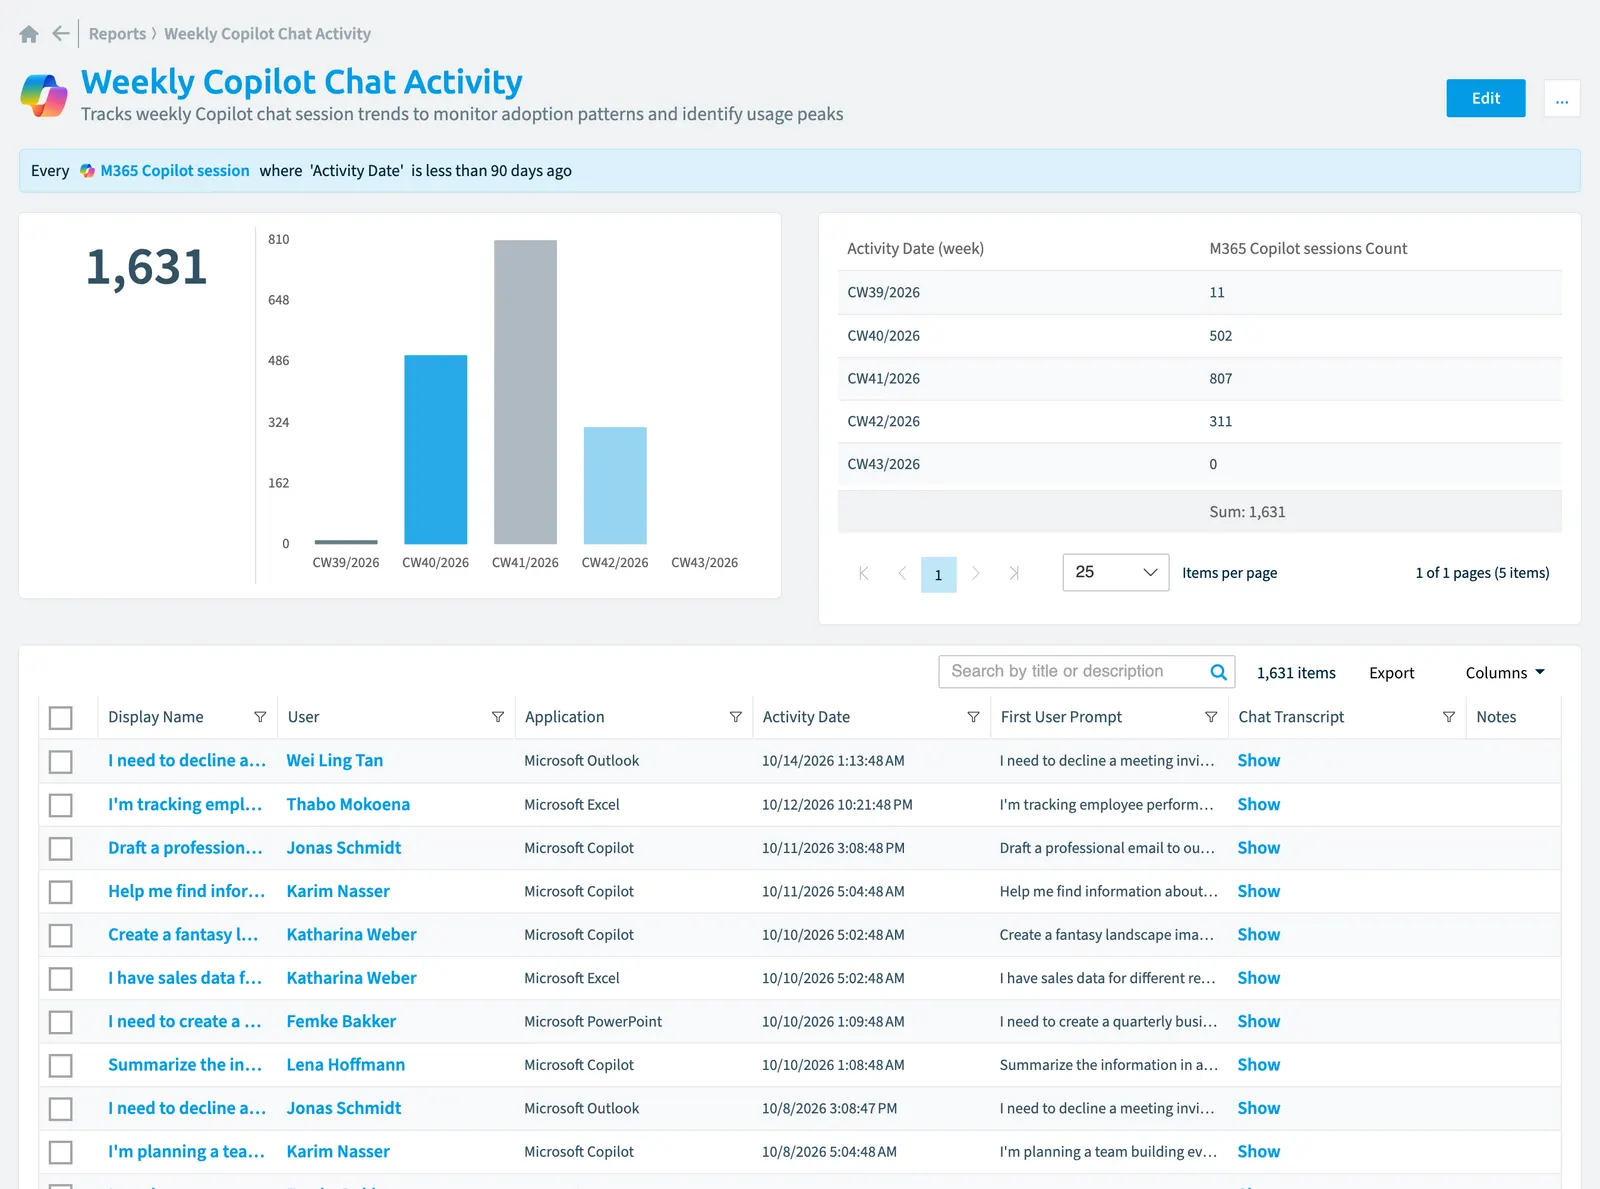Check the row for Wei Ling Tan
1600x1189 pixels.
pos(61,762)
